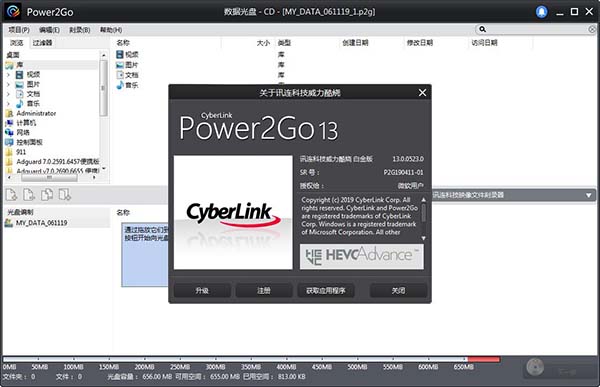The width and height of the screenshot is (600, 387).
Task: Click the Power2Go logo icon in title bar
Action: [13, 12]
